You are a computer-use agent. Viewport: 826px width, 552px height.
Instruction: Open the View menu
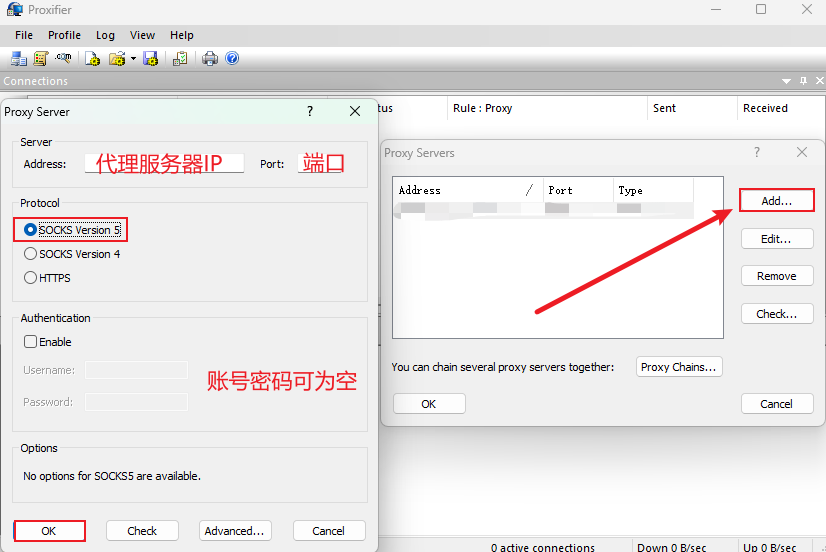point(142,35)
